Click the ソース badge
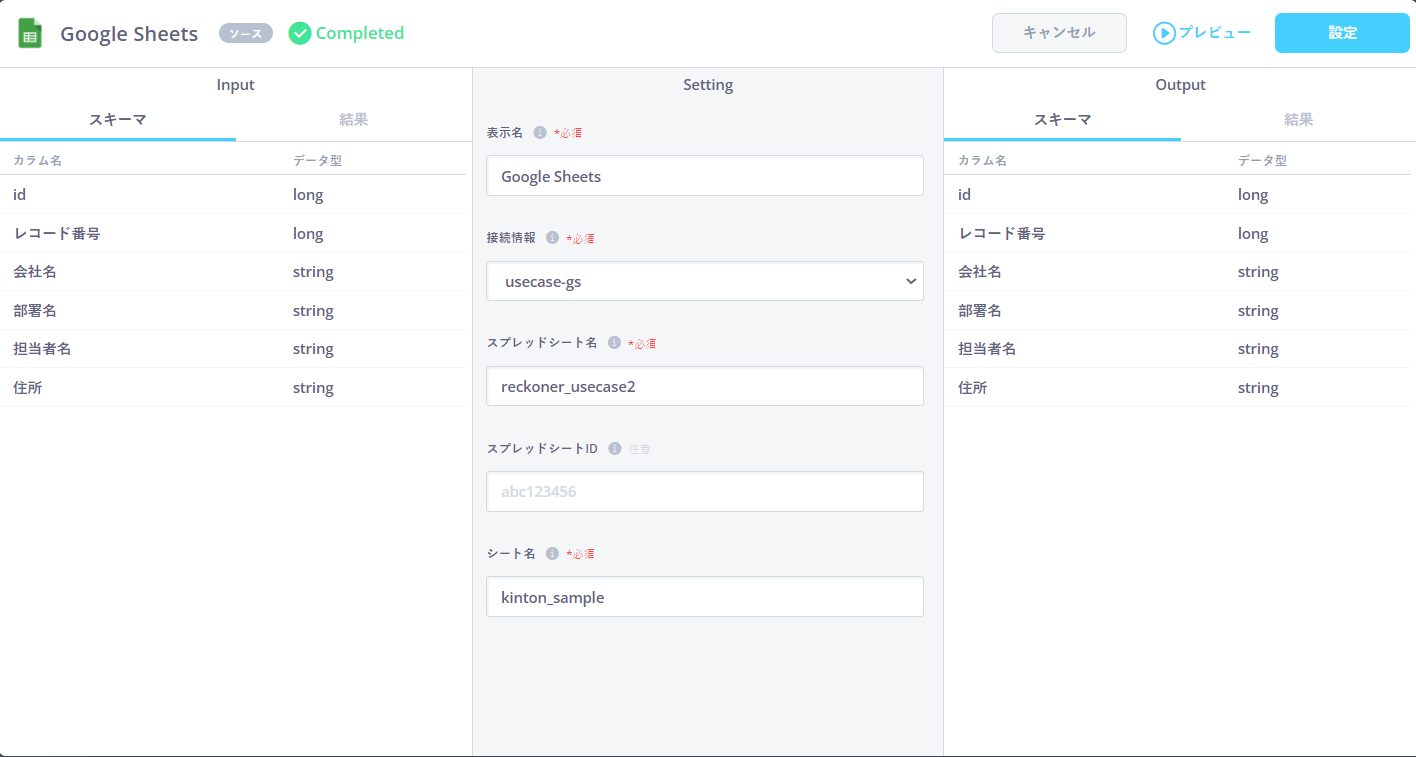The height and width of the screenshot is (757, 1416). 246,34
